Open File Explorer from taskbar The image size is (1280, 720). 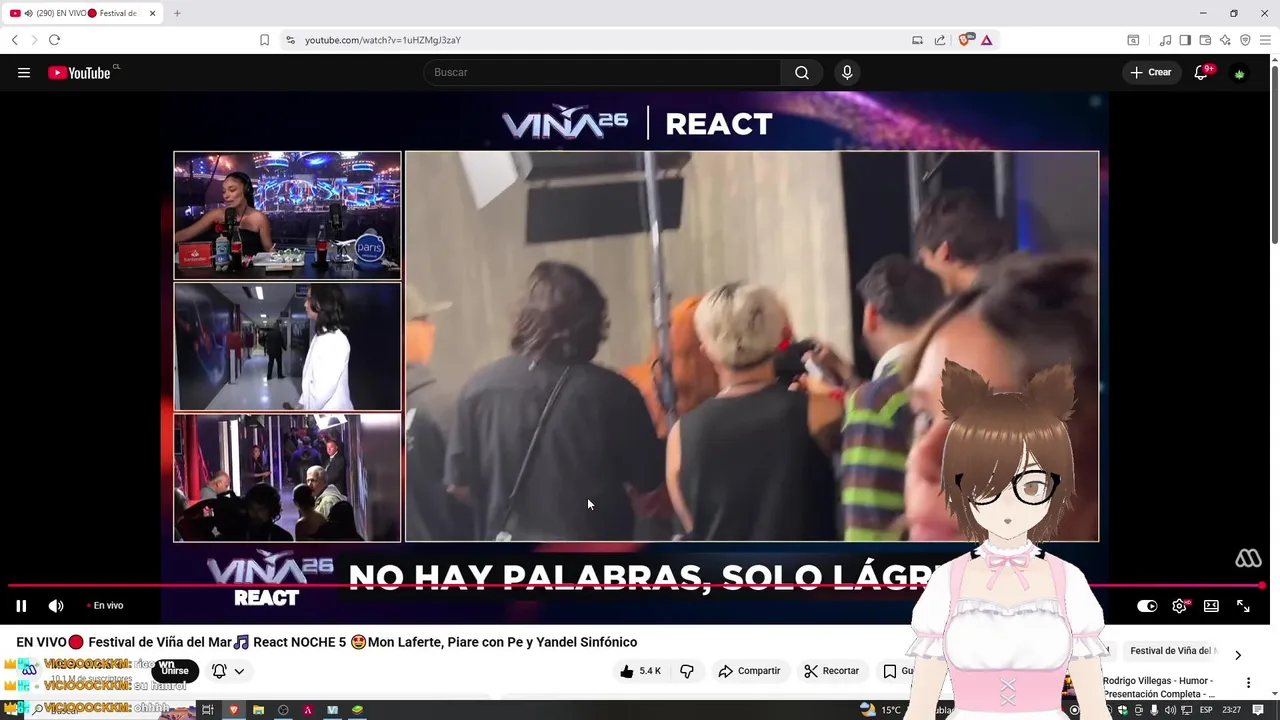coord(258,710)
